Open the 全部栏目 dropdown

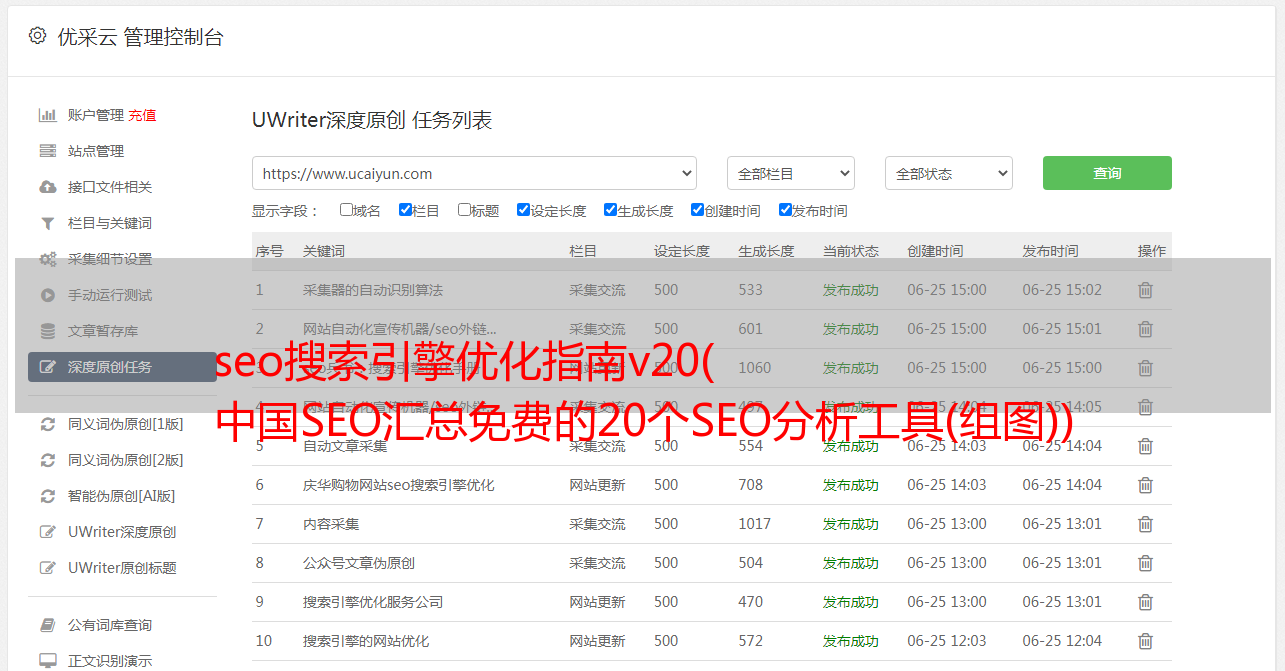tap(791, 173)
